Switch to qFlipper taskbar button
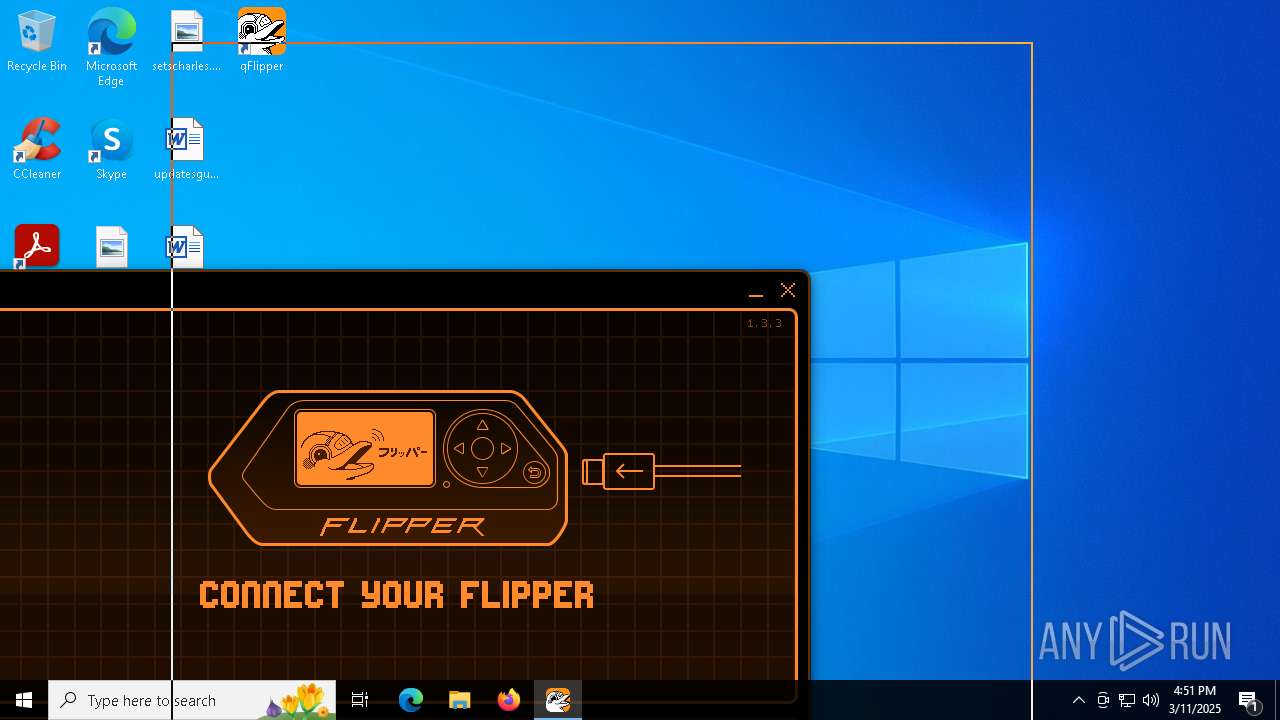The height and width of the screenshot is (720, 1280). click(558, 700)
